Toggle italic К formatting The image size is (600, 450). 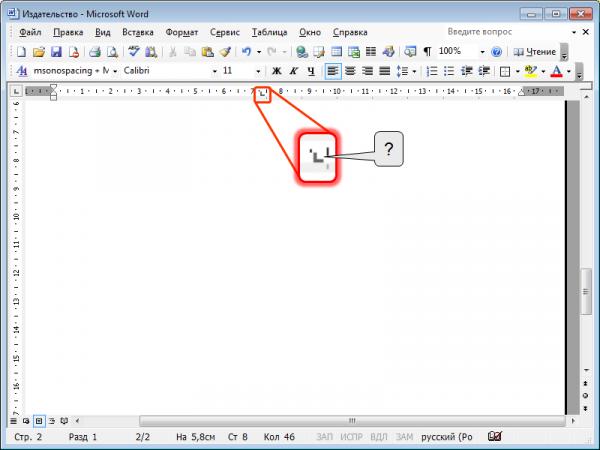tap(294, 71)
